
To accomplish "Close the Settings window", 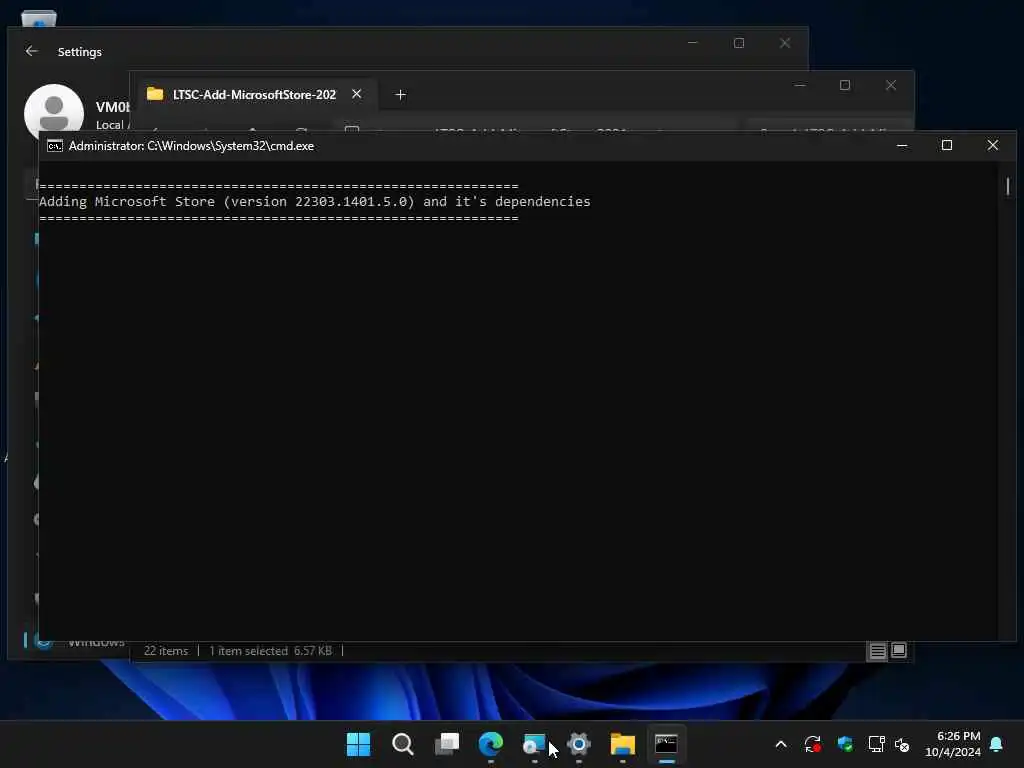I will 785,43.
